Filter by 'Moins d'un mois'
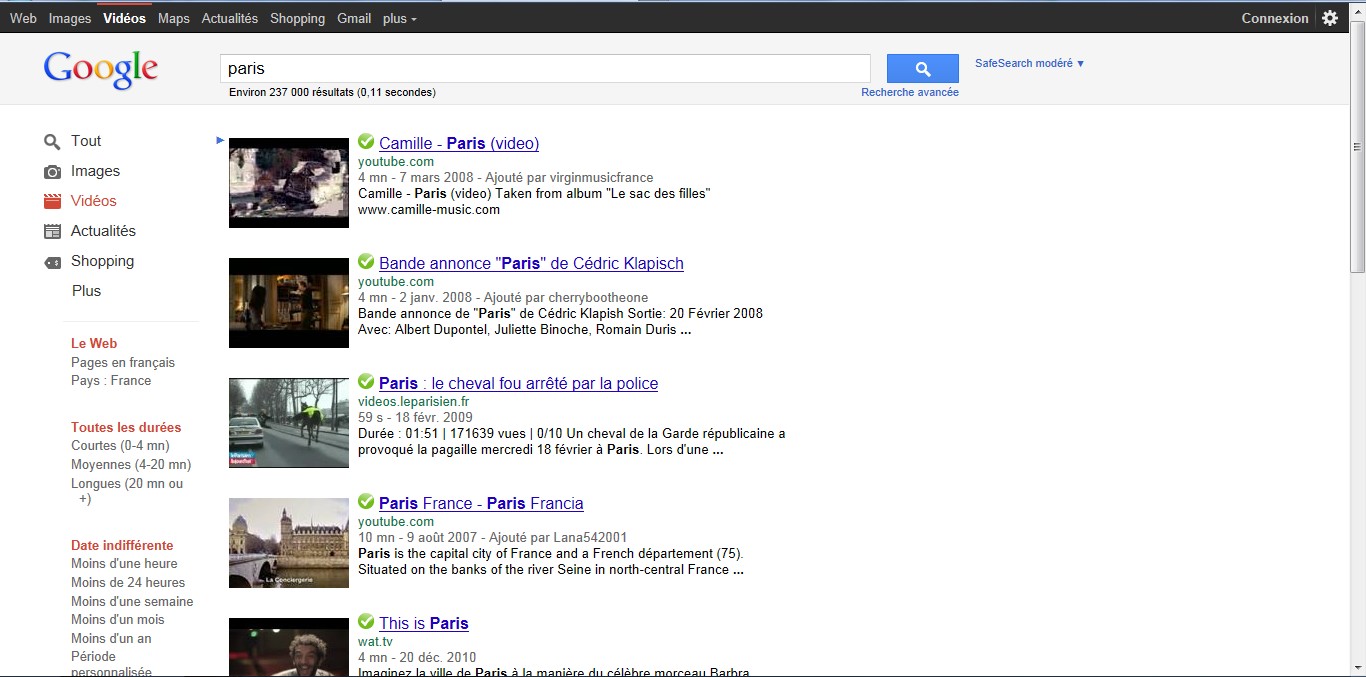 [x=118, y=619]
